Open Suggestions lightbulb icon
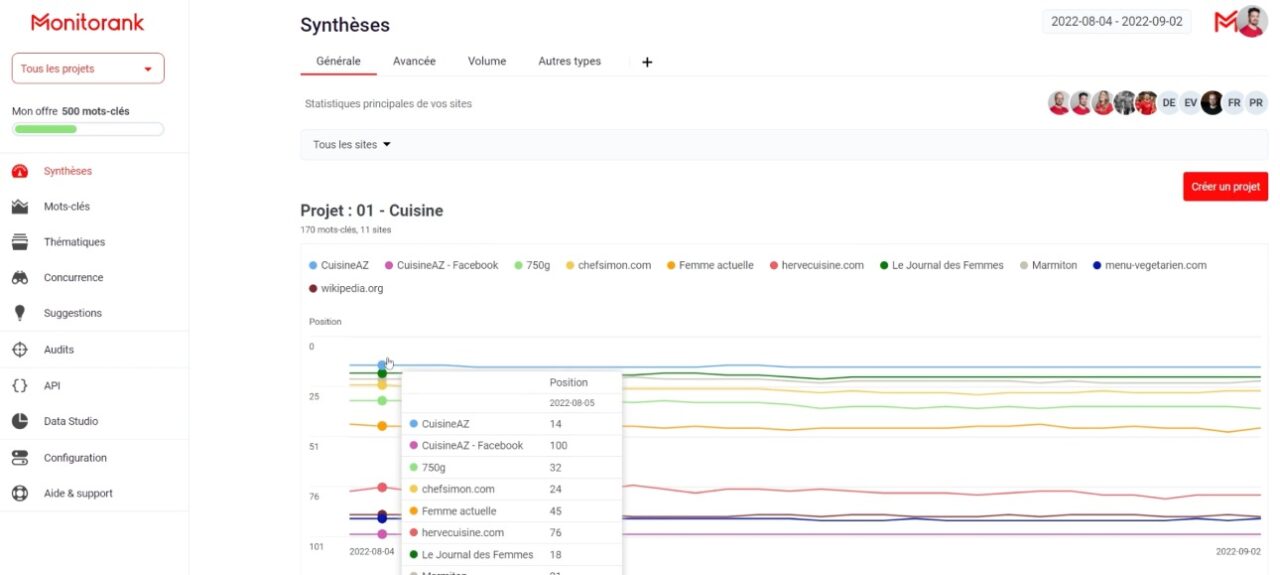 click(x=20, y=313)
